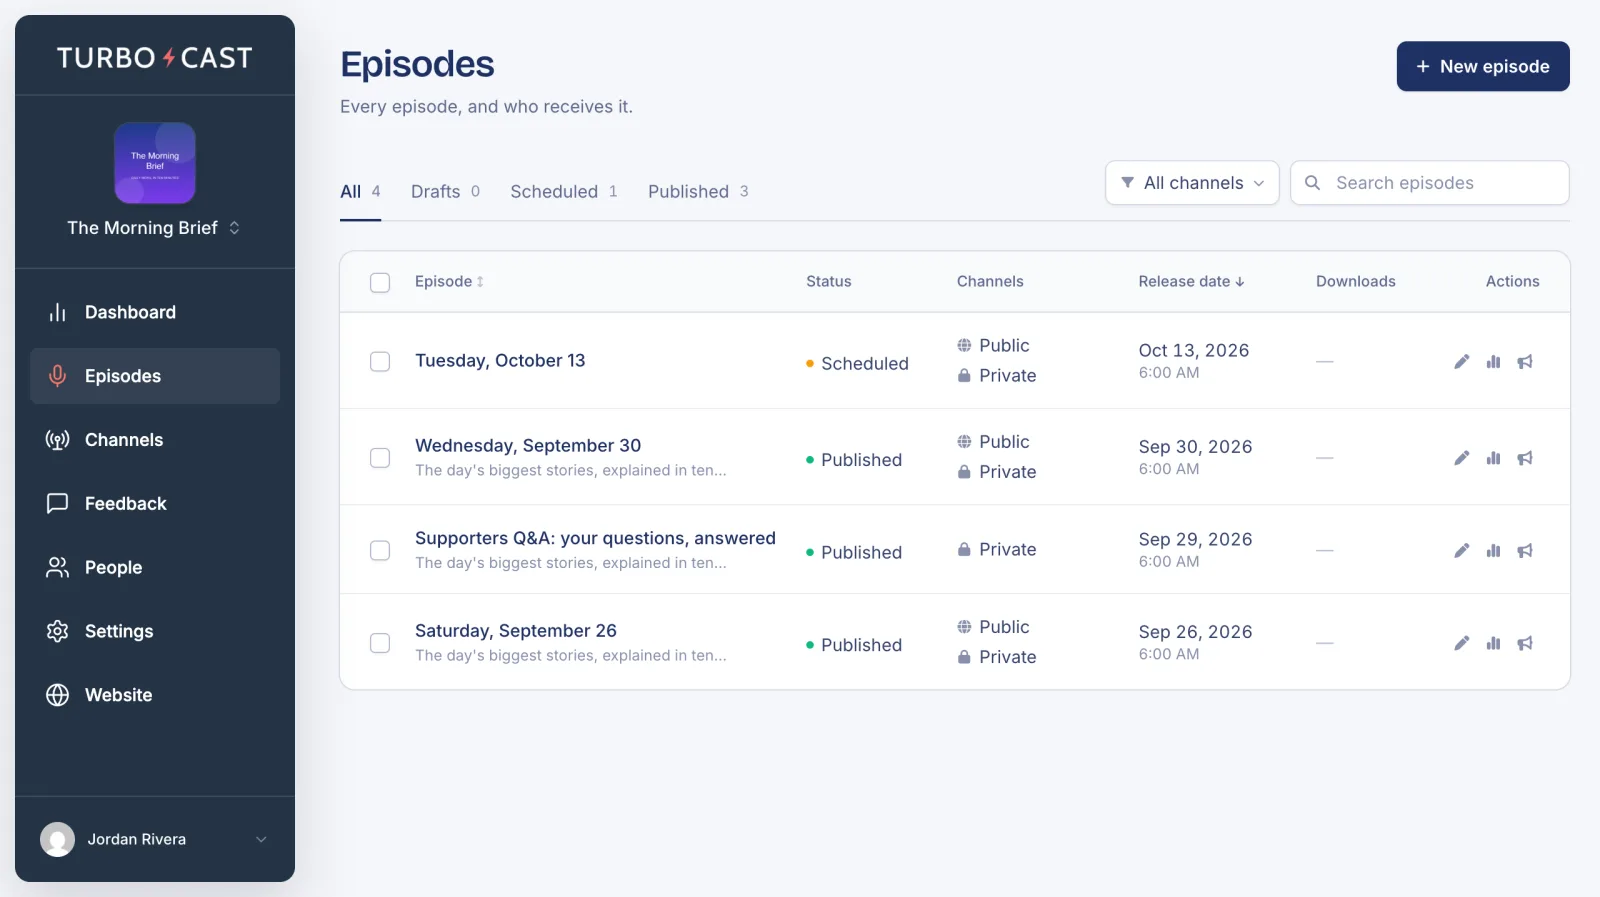Edit the Wednesday, September 30 episode
Viewport: 1600px width, 897px height.
point(1461,458)
